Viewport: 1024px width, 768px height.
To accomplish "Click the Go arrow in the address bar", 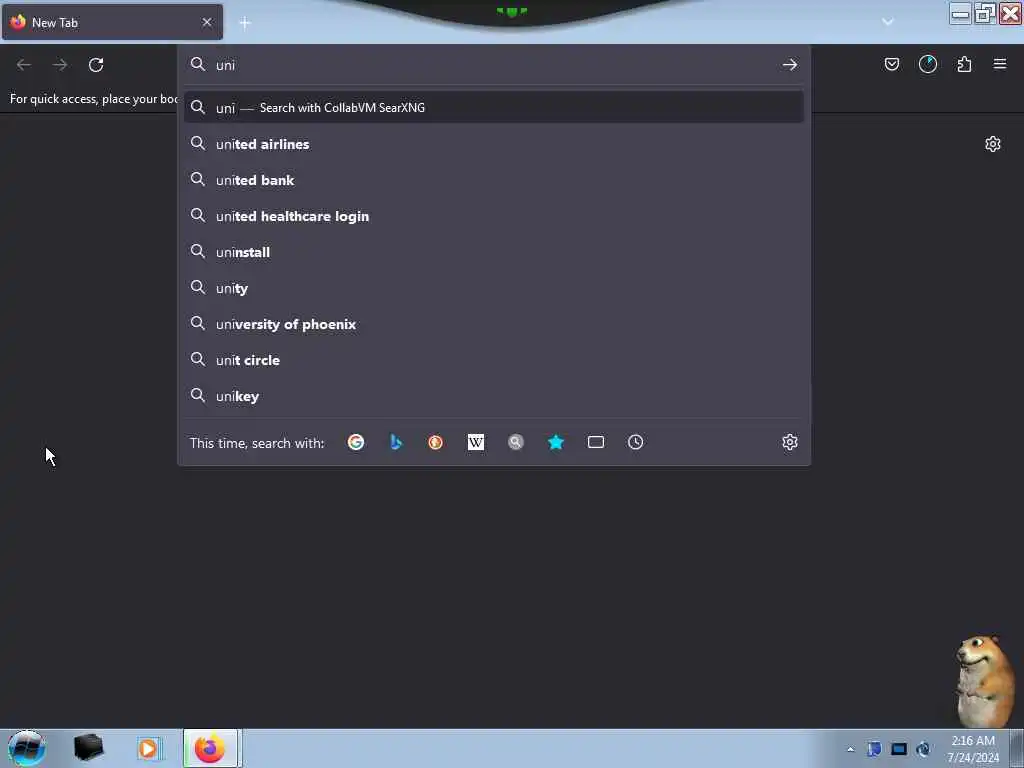I will coord(790,65).
